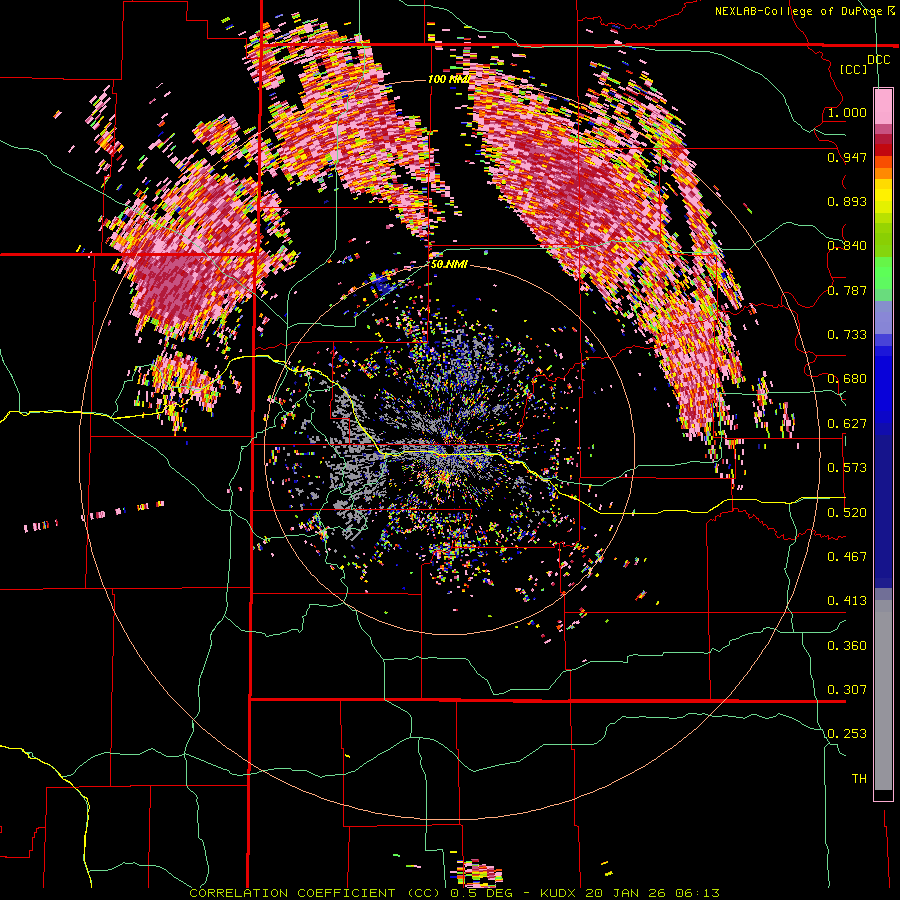Image resolution: width=900 pixels, height=900 pixels.
Task: Click the [CC] product label
Action: [854, 69]
